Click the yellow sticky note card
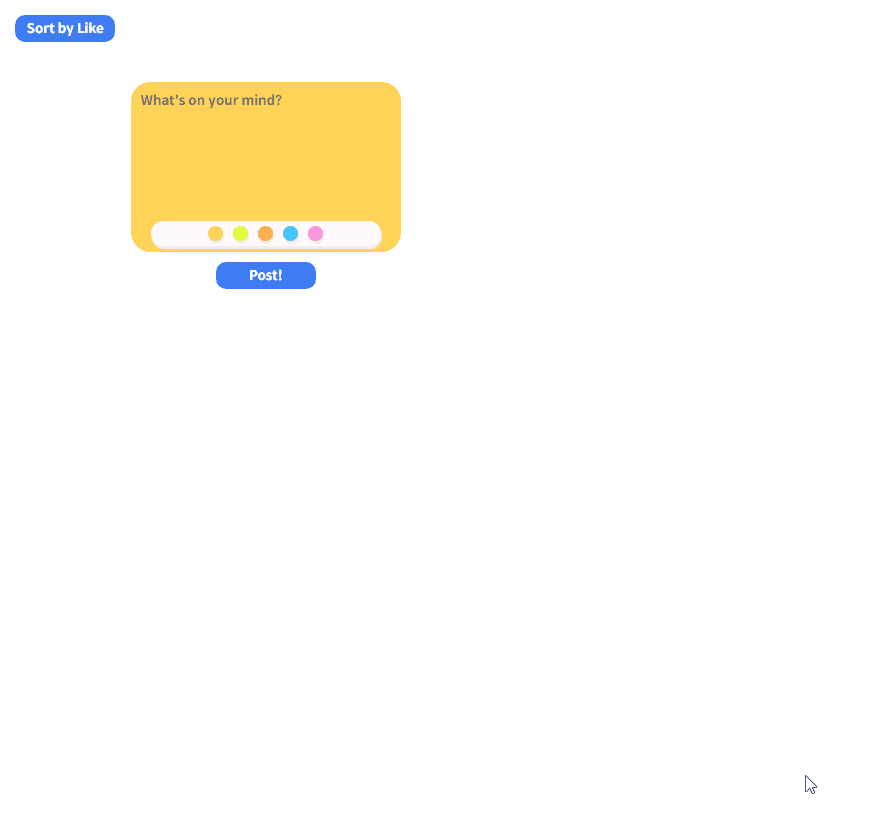 click(x=265, y=165)
